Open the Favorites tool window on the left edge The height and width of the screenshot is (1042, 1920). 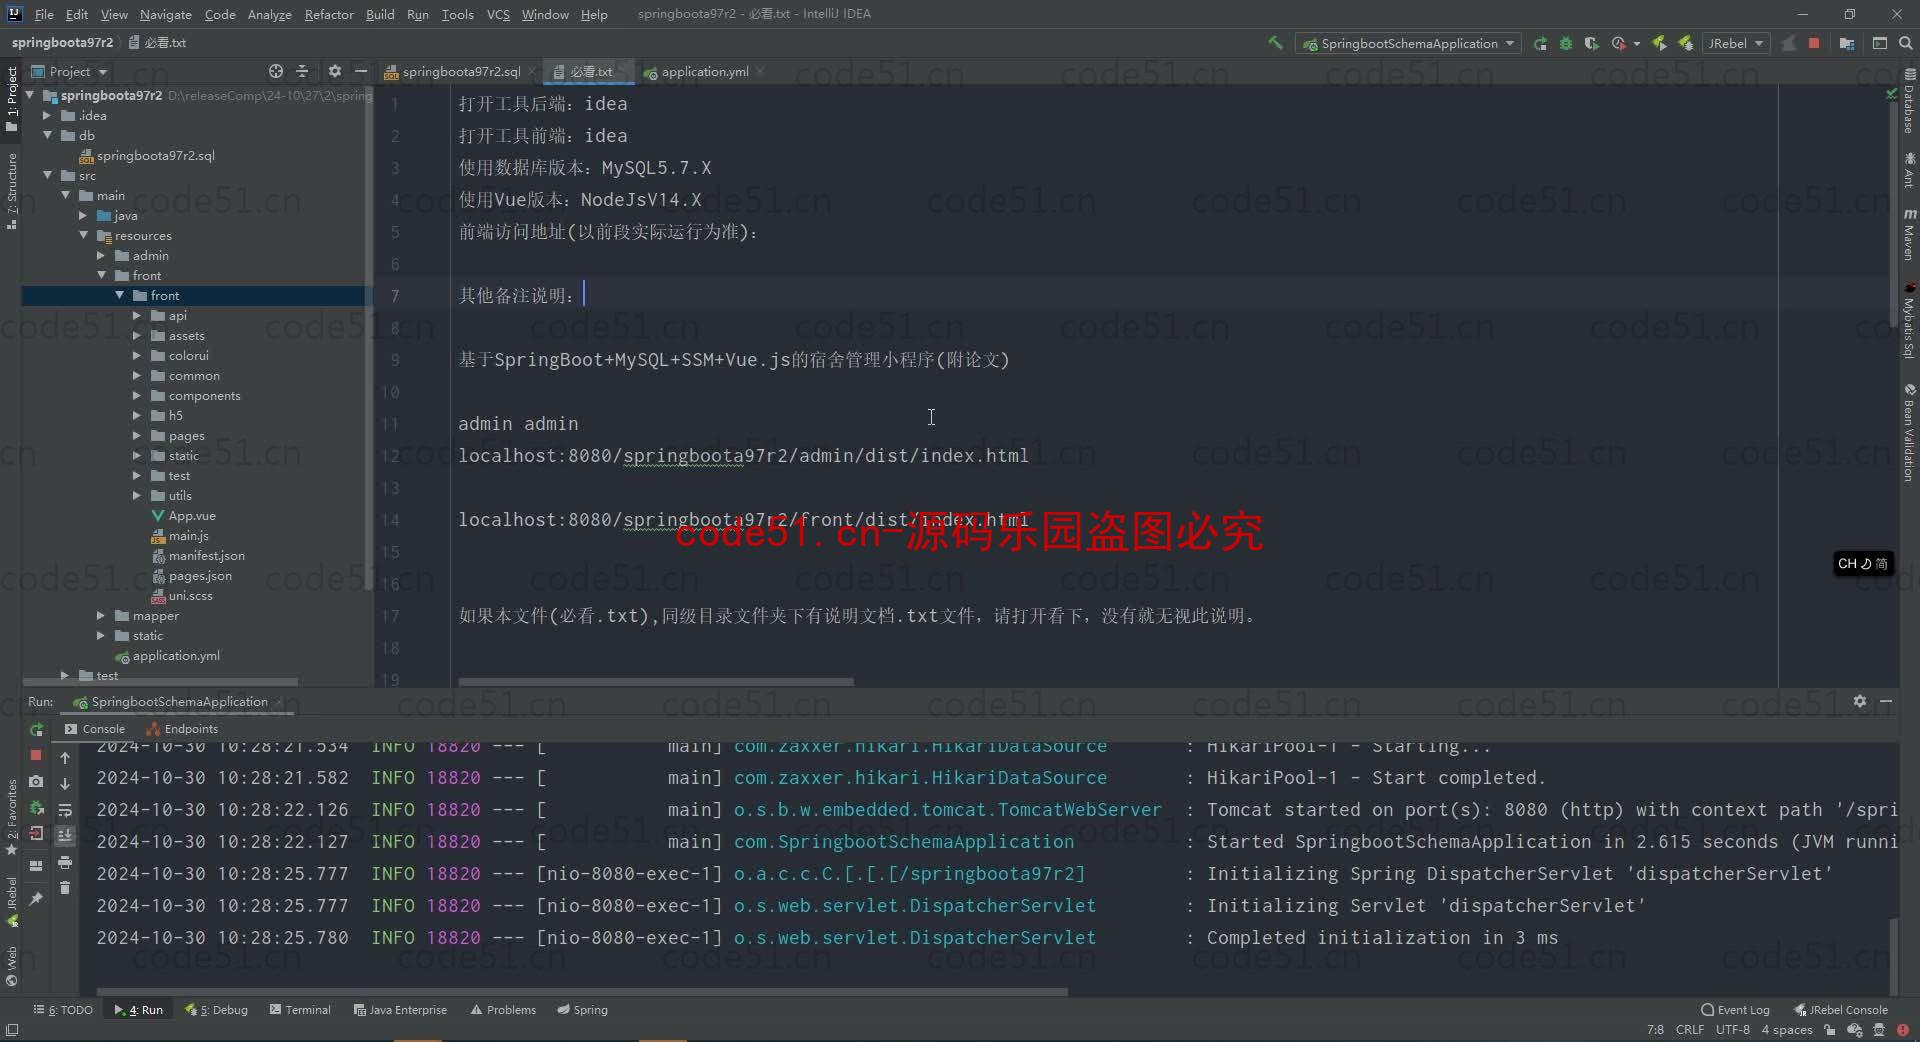coord(11,818)
